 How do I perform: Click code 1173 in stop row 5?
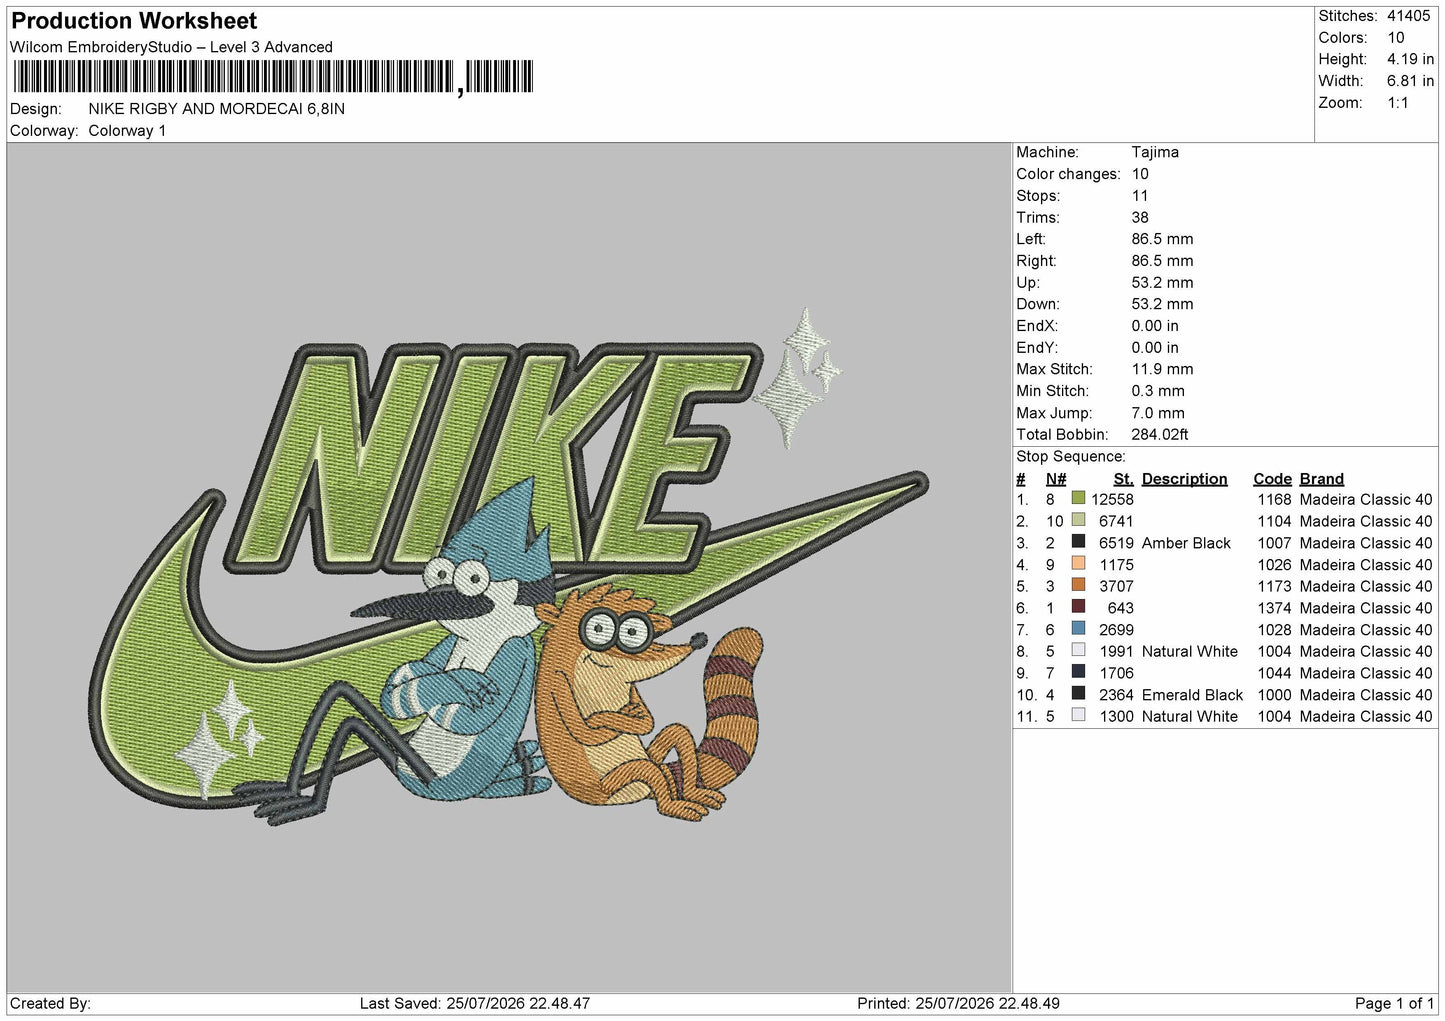(1274, 586)
